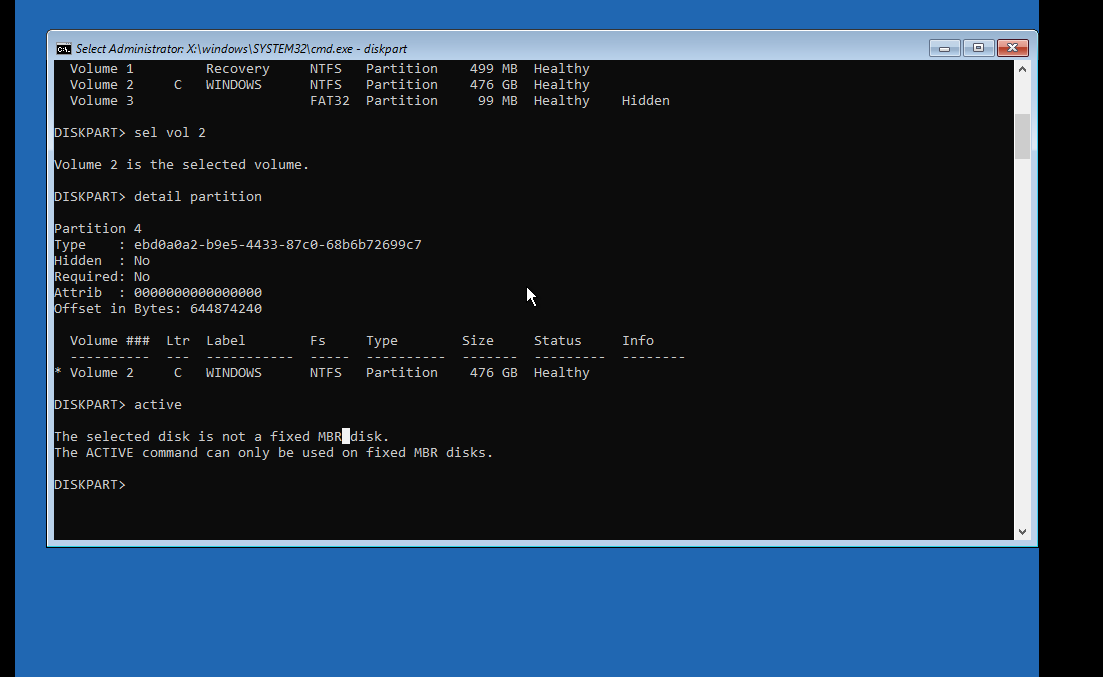The image size is (1103, 677).
Task: Click the 'Volume 1' Recovery row
Action: click(x=329, y=69)
